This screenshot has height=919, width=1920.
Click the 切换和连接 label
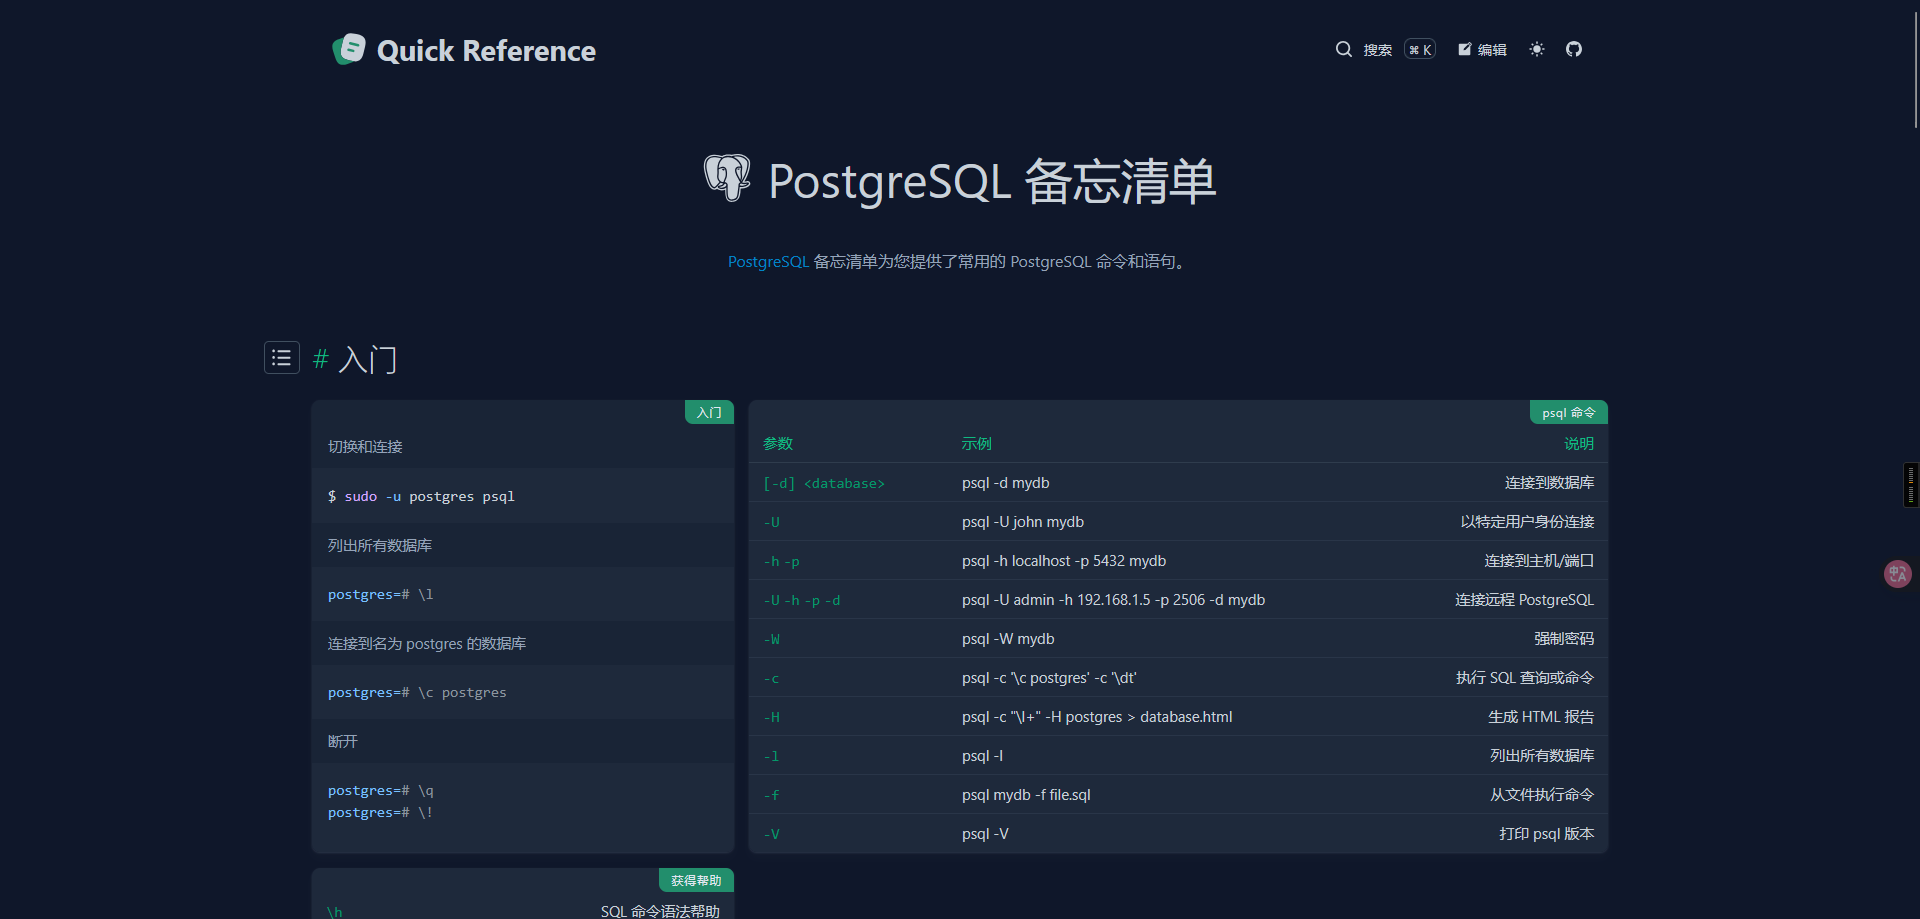pos(365,446)
